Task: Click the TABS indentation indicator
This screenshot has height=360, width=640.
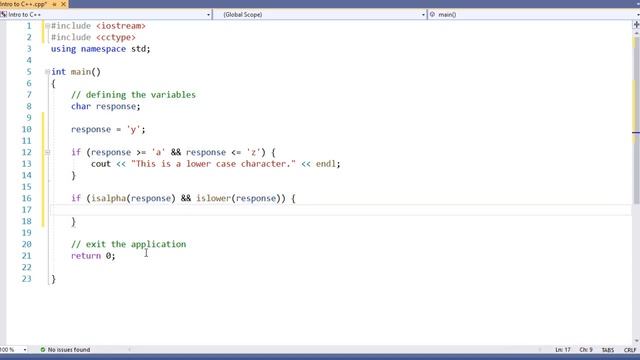Action: (x=607, y=350)
